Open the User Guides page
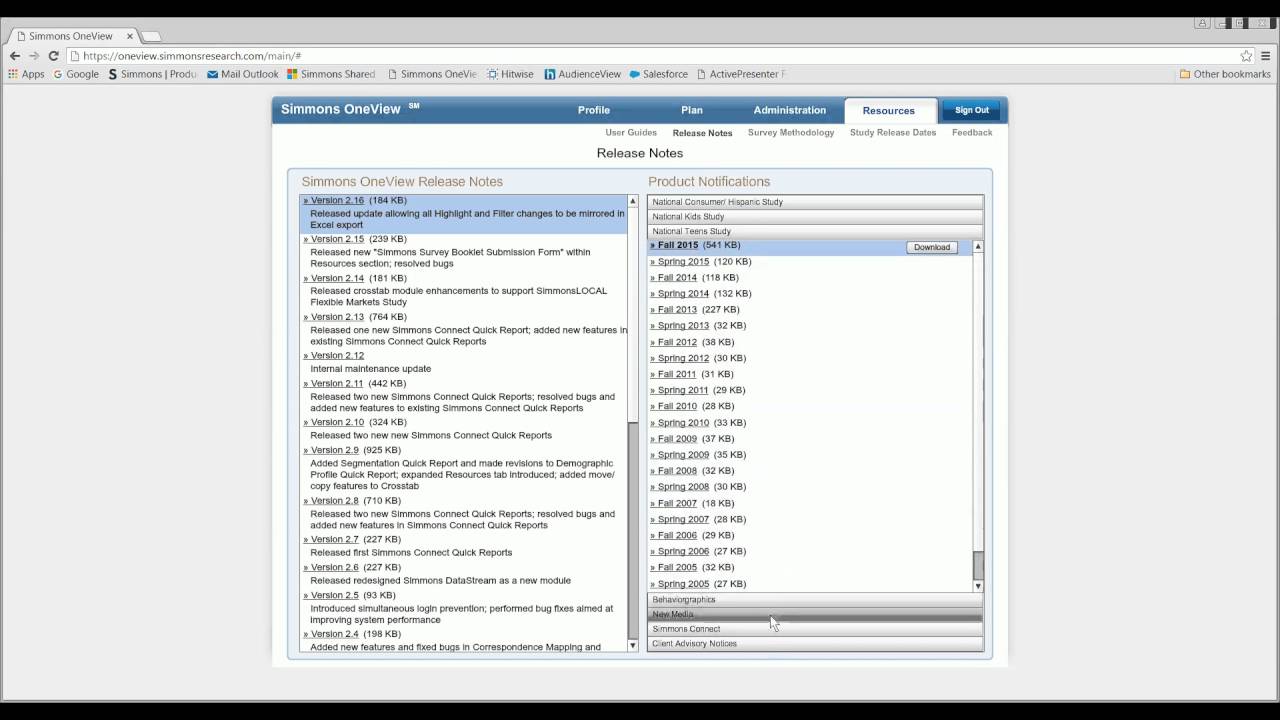 pyautogui.click(x=631, y=132)
